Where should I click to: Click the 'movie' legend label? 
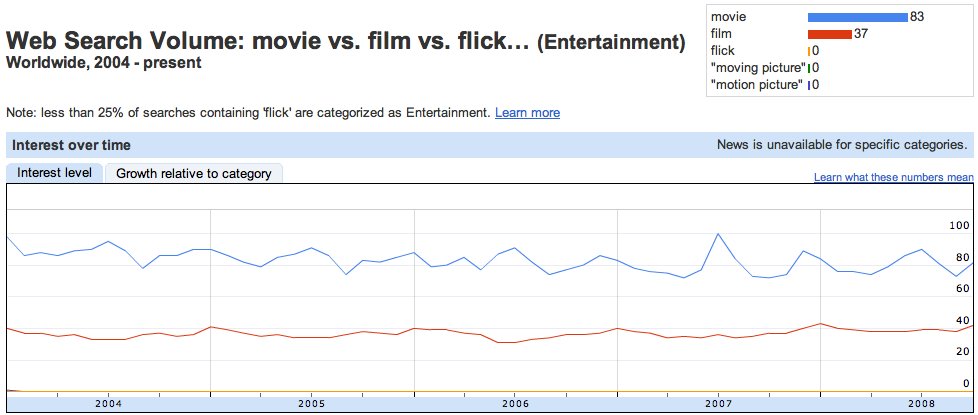tap(728, 17)
